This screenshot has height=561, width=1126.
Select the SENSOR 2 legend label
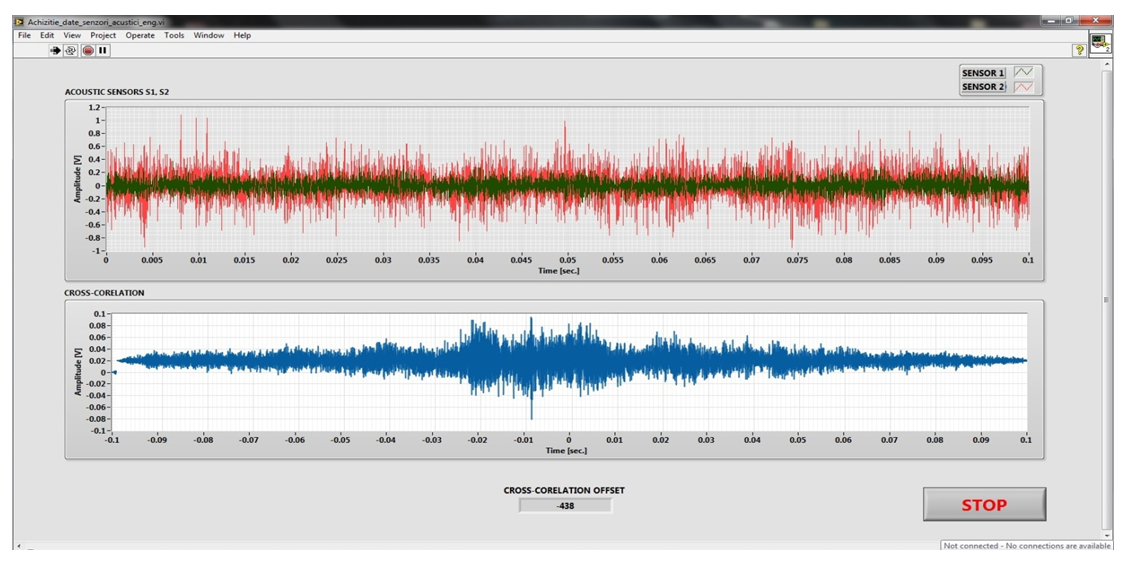[984, 87]
